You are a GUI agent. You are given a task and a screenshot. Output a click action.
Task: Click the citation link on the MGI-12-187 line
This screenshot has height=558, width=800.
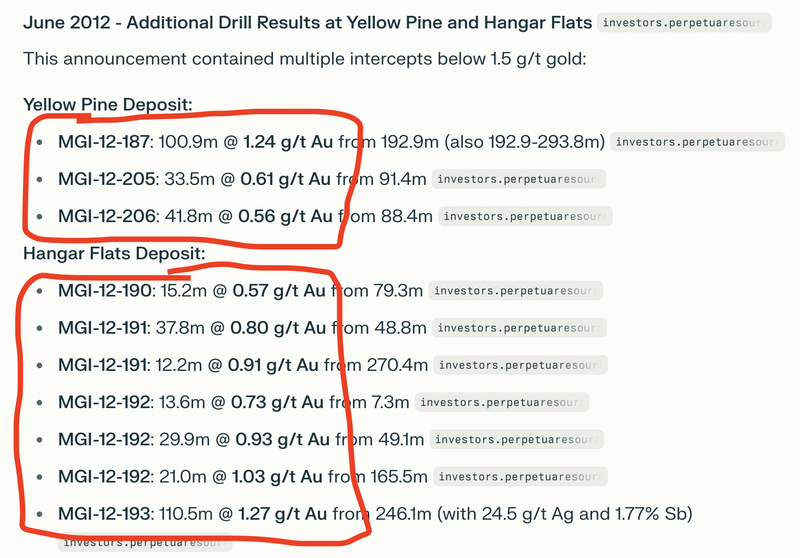pyautogui.click(x=696, y=142)
